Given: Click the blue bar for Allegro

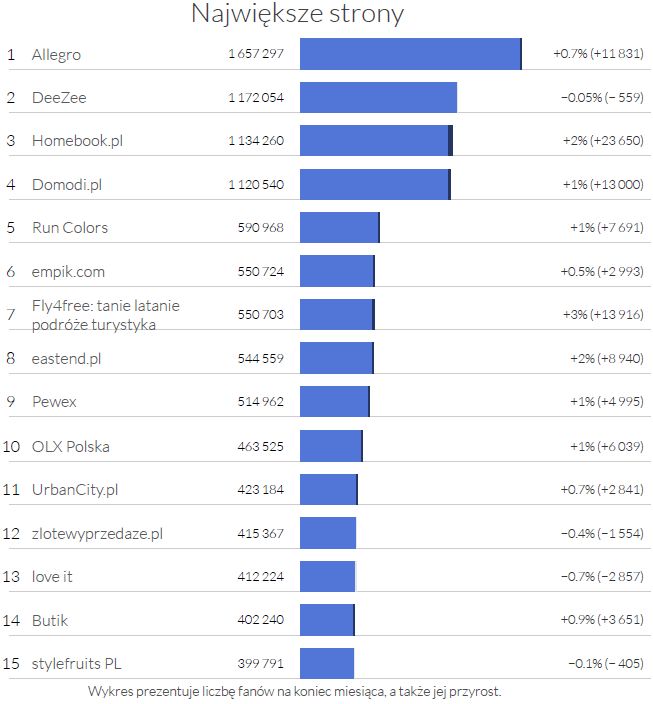Looking at the screenshot, I should (x=410, y=54).
